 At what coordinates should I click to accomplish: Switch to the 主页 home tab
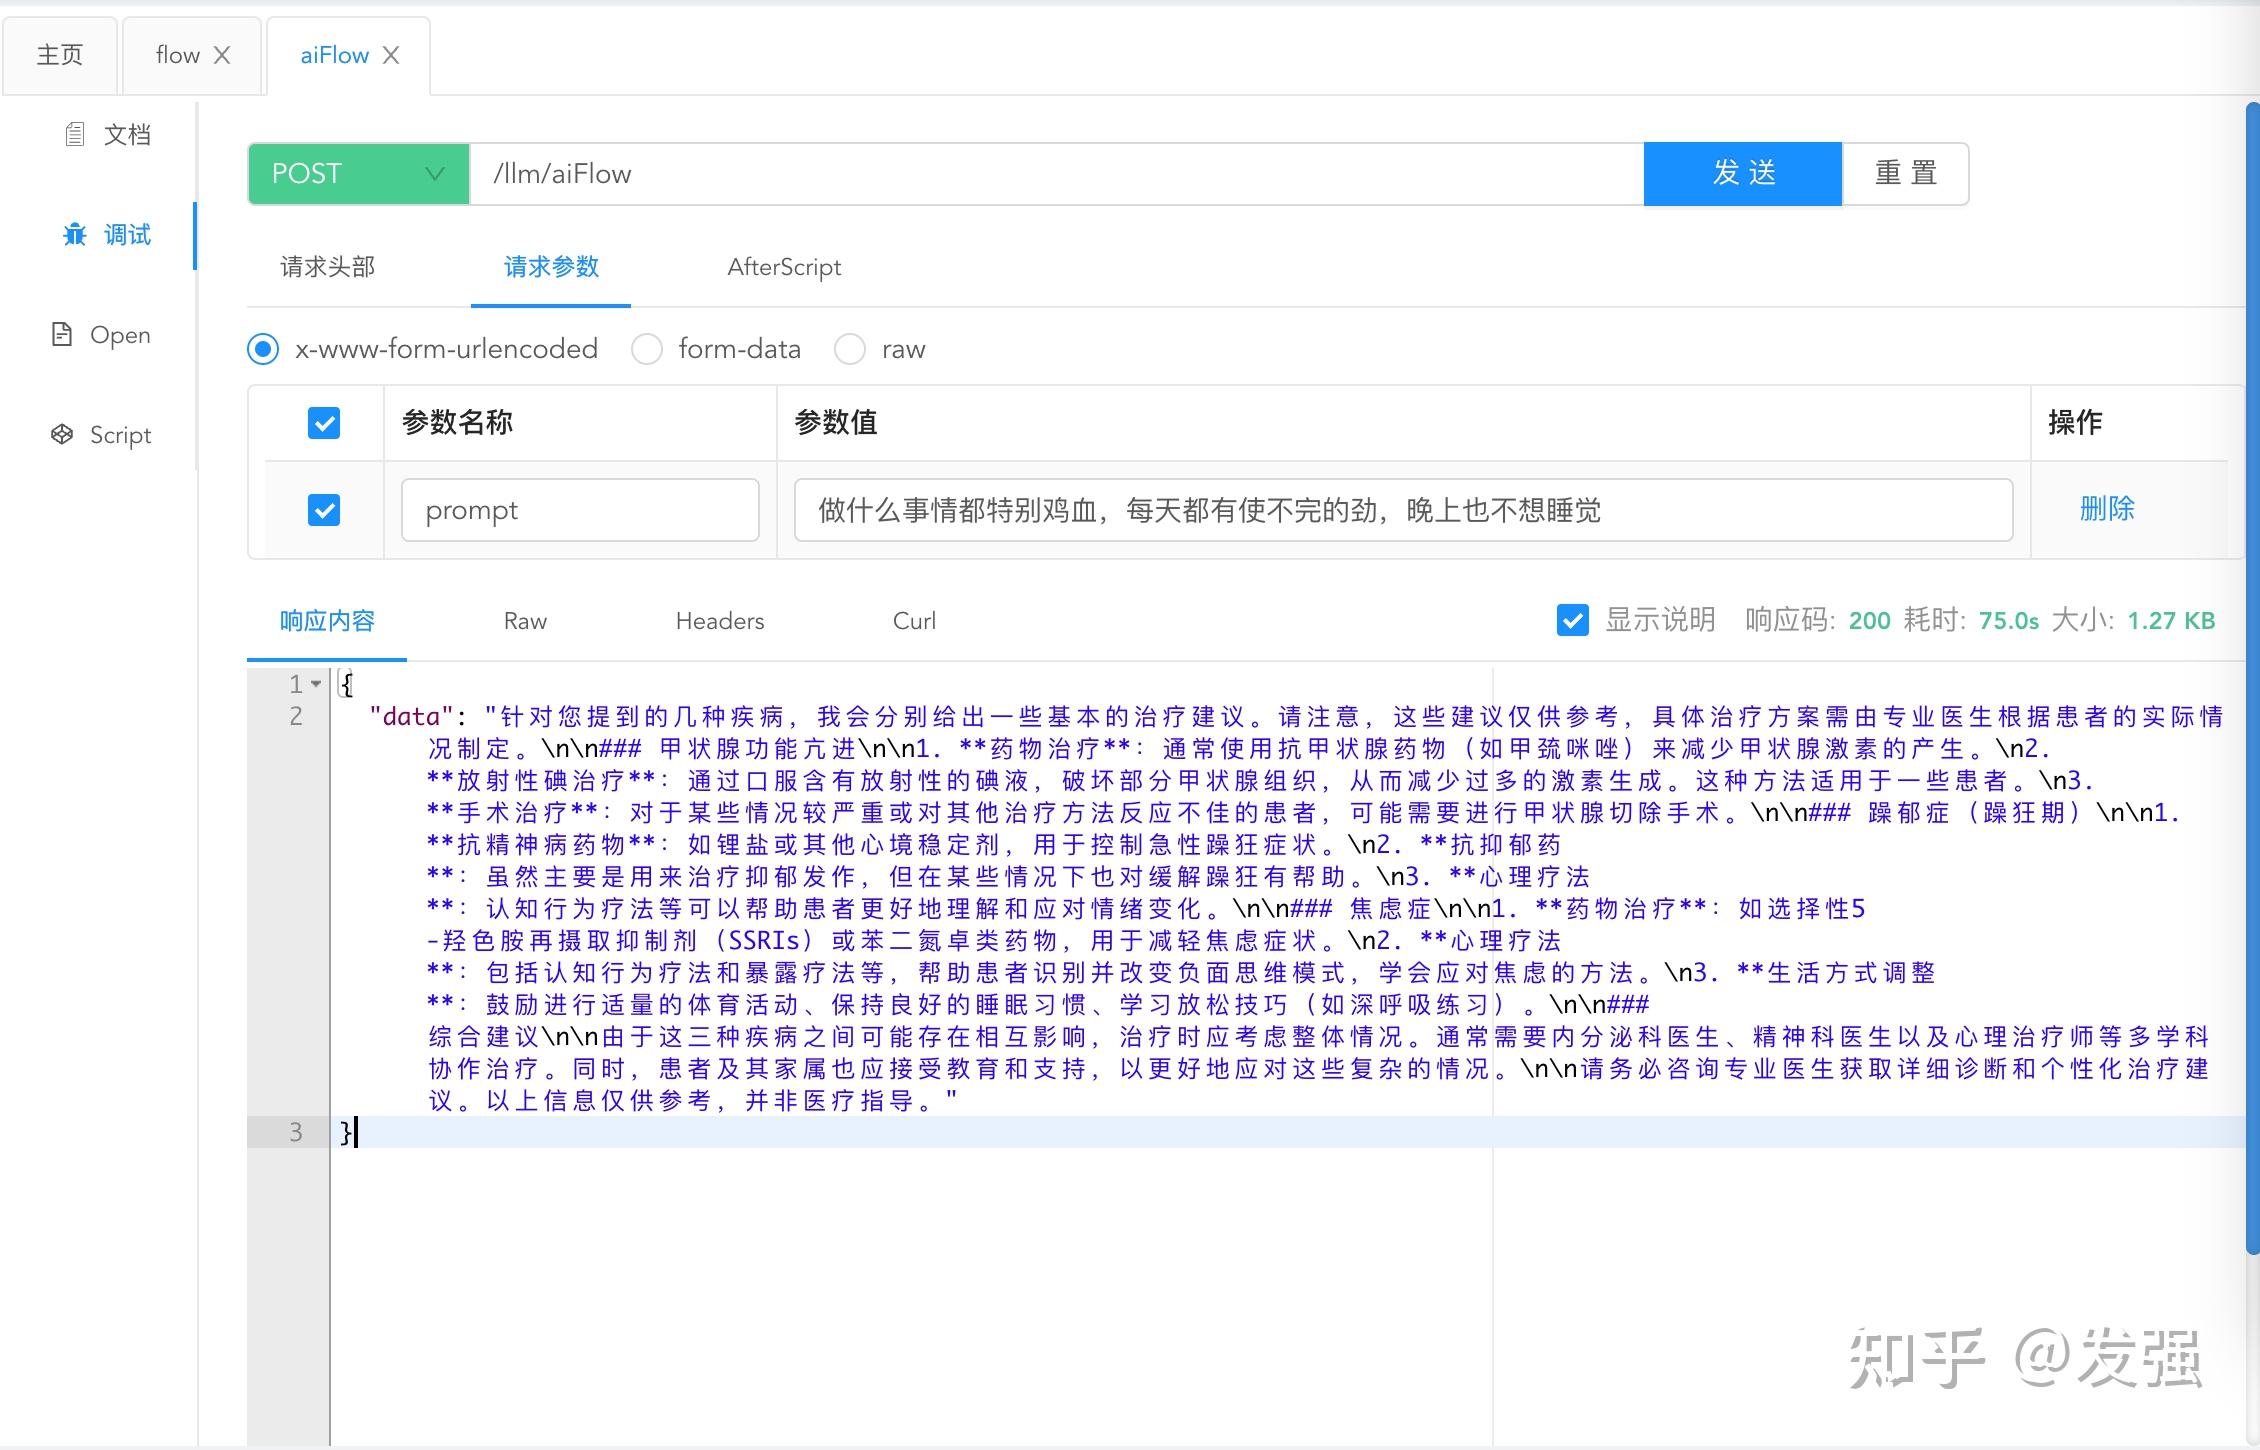tap(60, 55)
